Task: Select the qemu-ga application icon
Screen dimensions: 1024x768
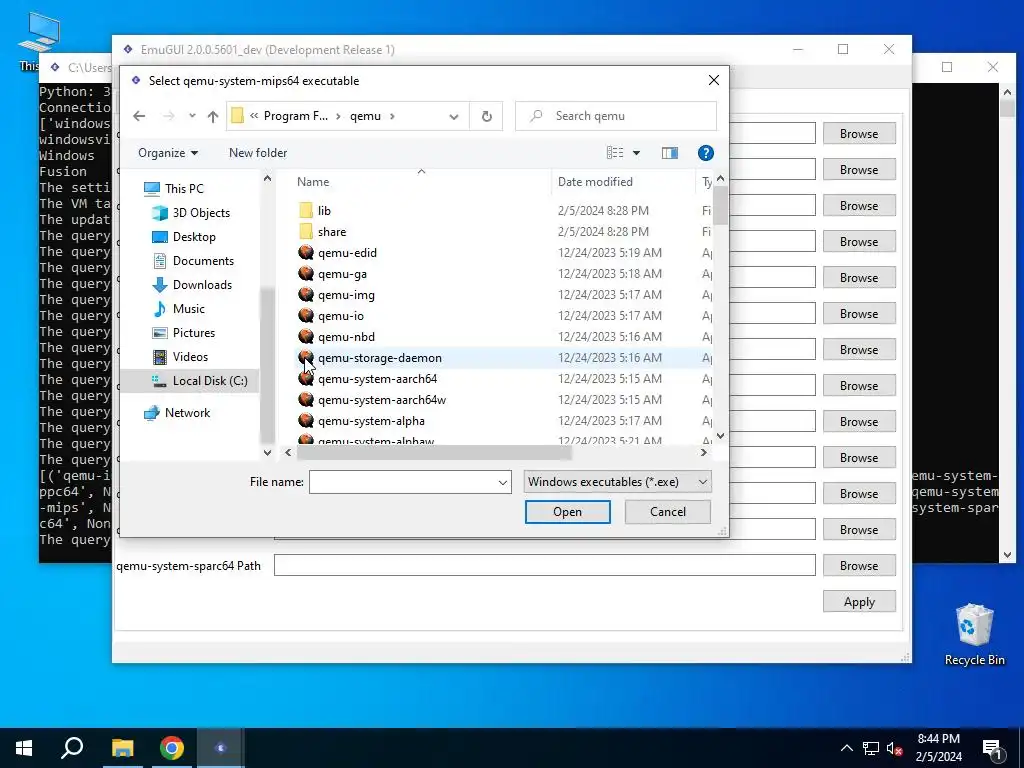Action: pos(306,274)
